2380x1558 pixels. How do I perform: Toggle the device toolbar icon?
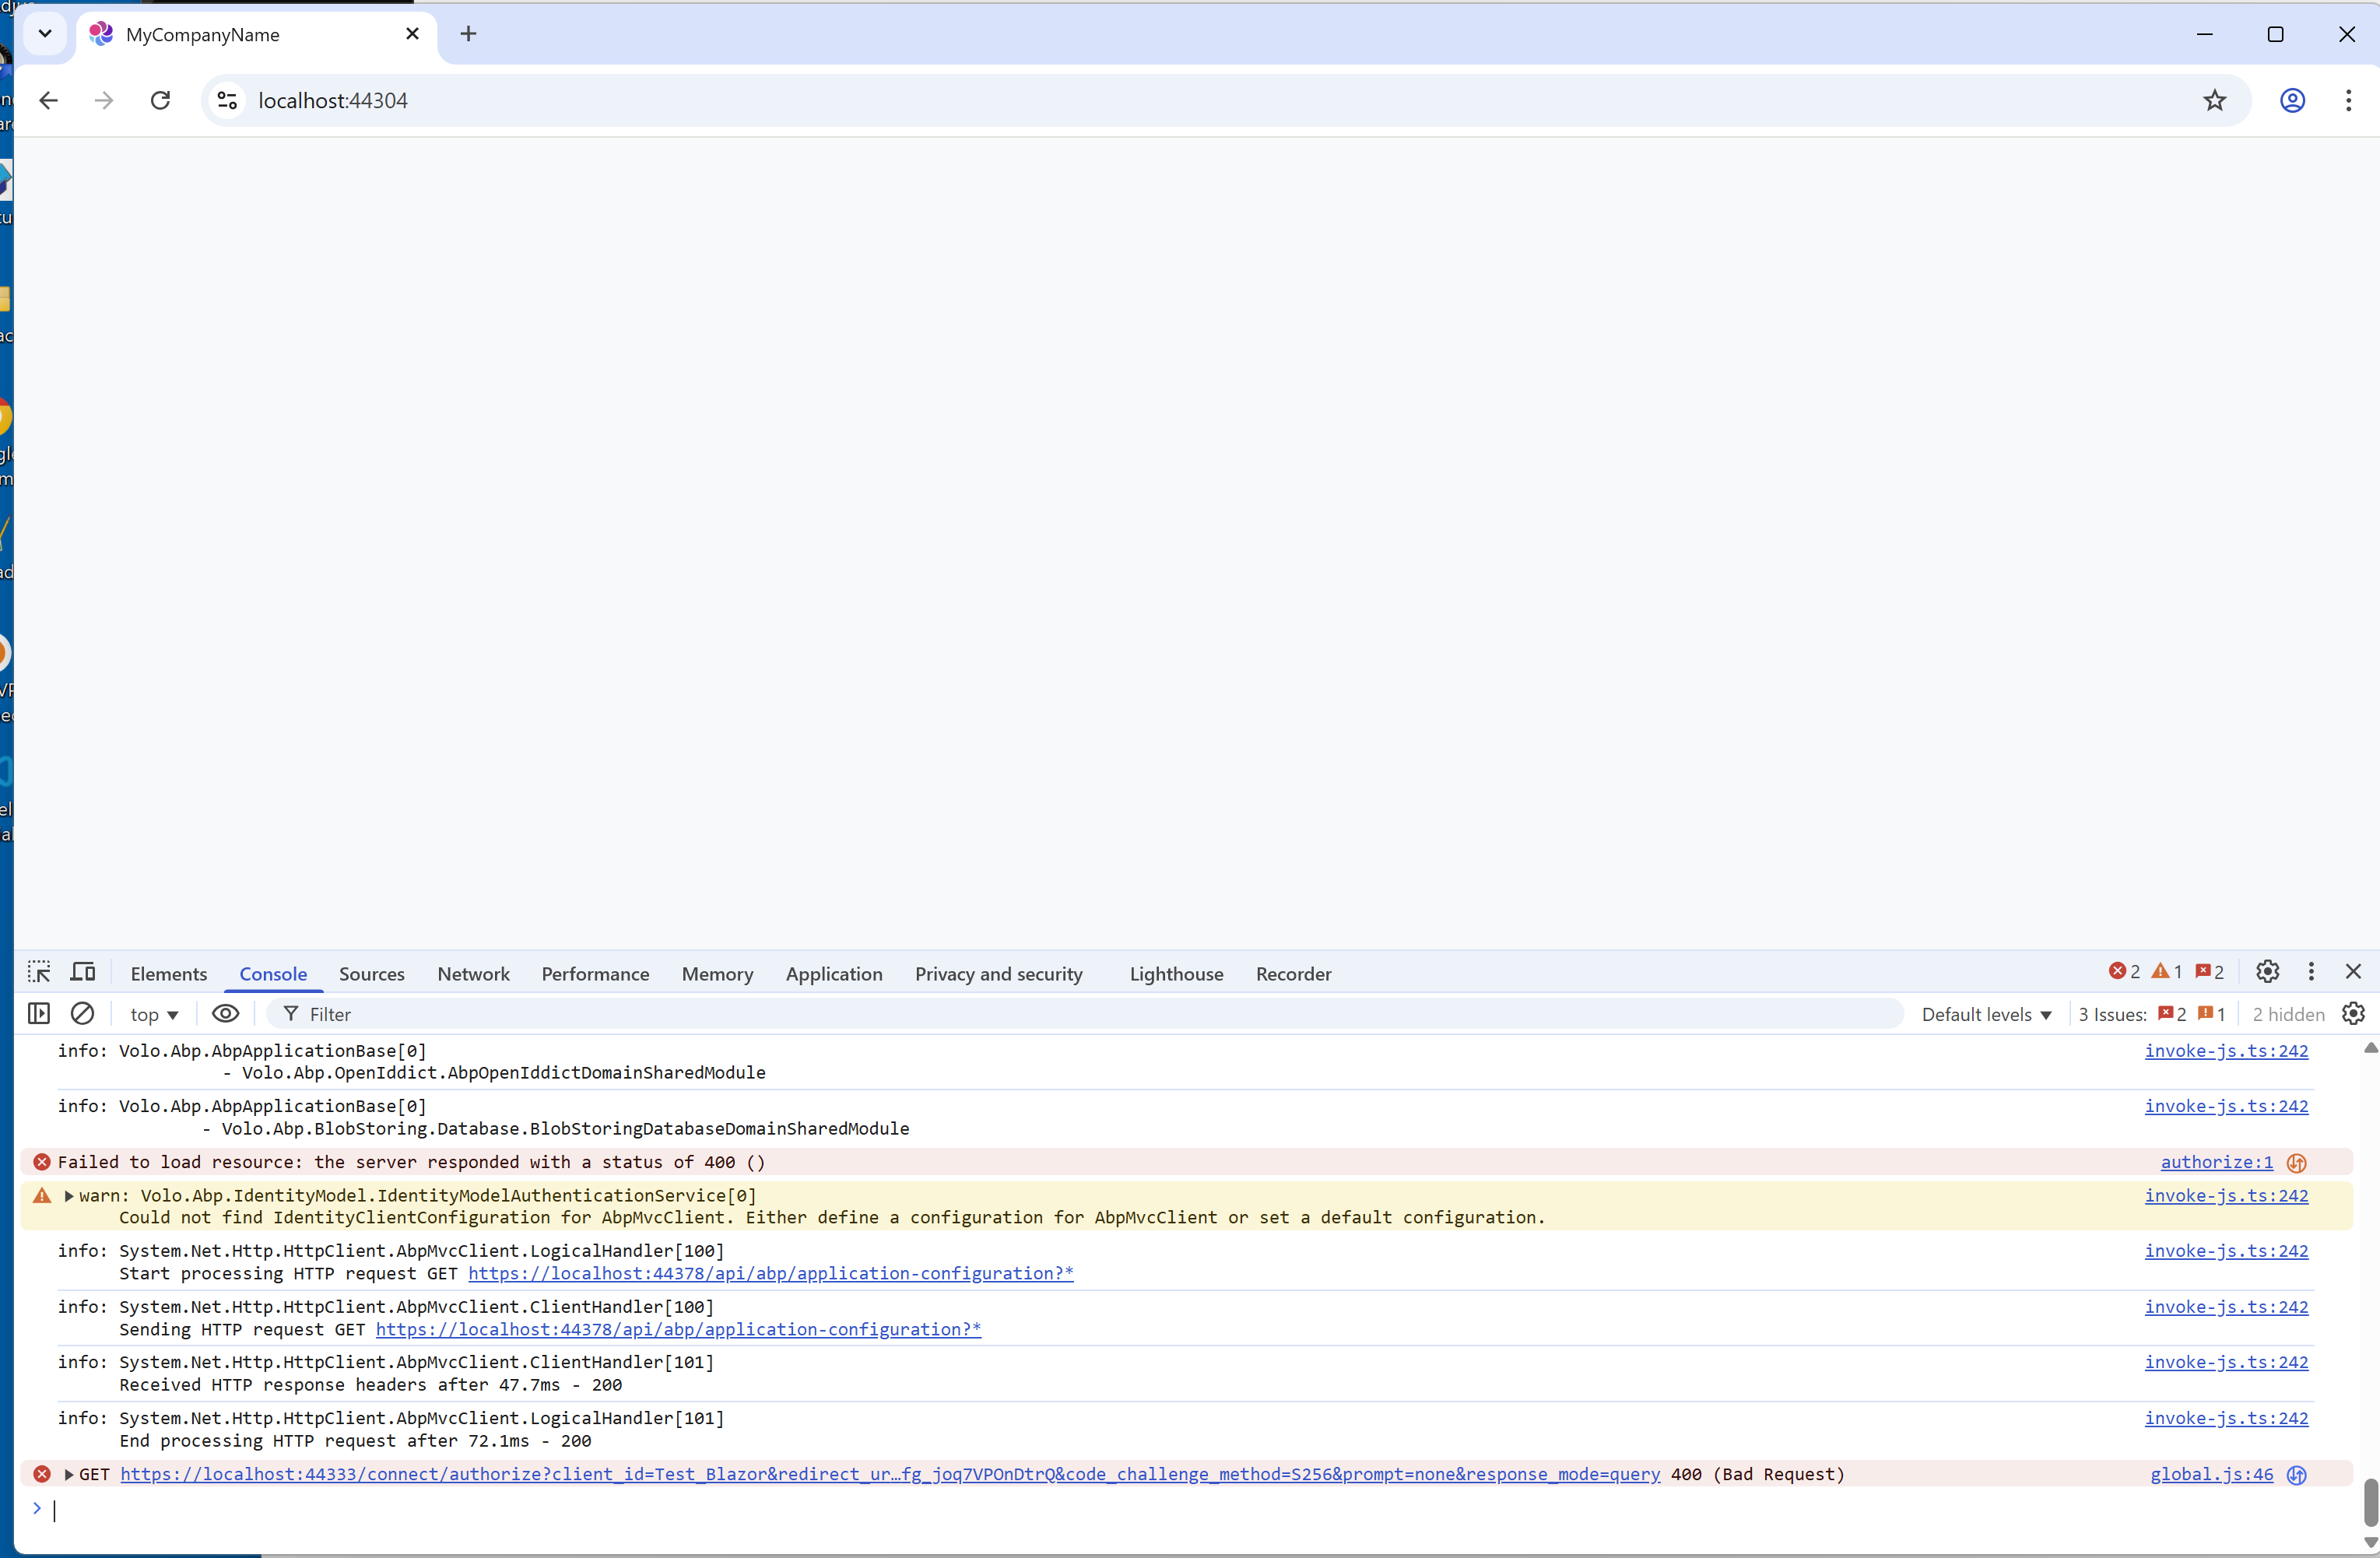coord(83,972)
